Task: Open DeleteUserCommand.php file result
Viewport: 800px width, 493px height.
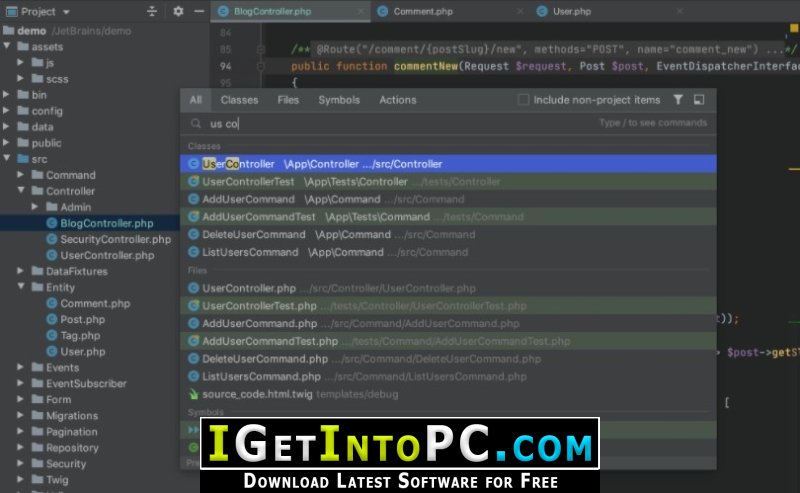Action: tap(448, 359)
